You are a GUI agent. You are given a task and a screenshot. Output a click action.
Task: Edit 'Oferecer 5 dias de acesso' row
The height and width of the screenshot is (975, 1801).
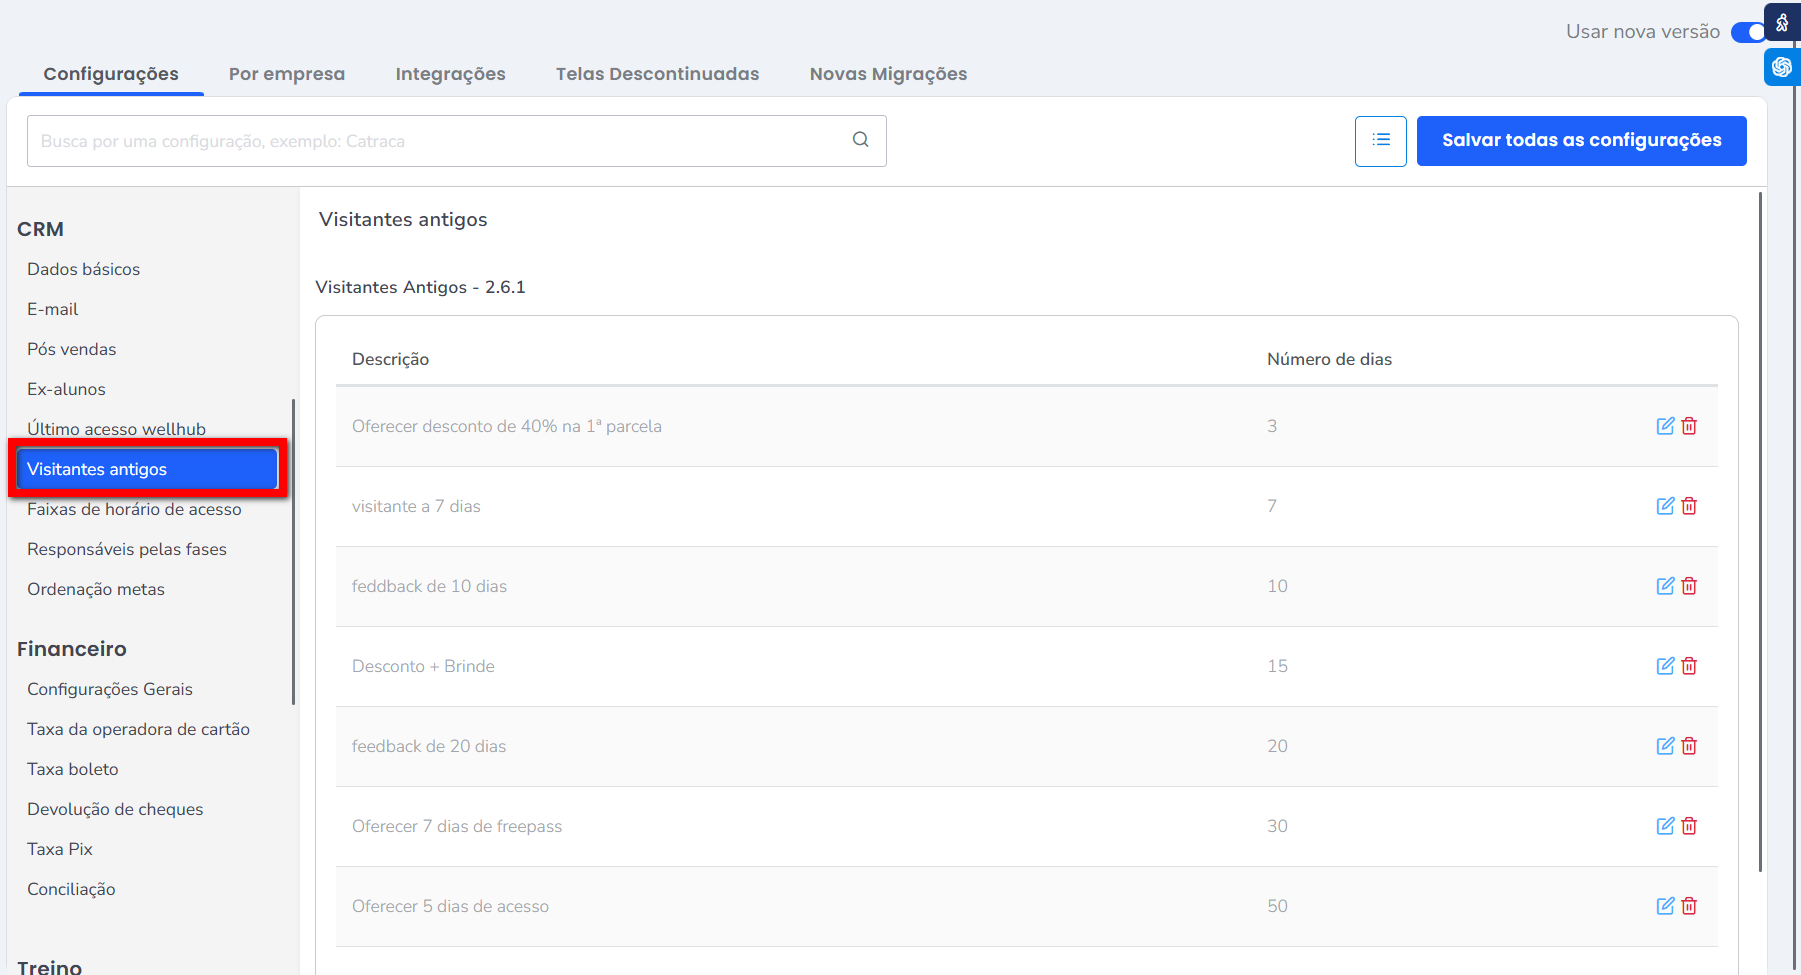click(x=1665, y=906)
